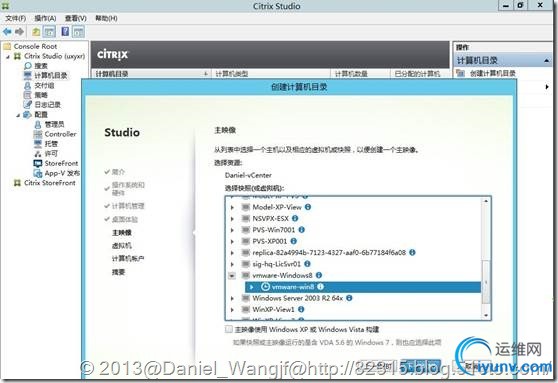Click the info icon beside the replica-82a4994b entry
This screenshot has width=558, height=383.
click(412, 252)
